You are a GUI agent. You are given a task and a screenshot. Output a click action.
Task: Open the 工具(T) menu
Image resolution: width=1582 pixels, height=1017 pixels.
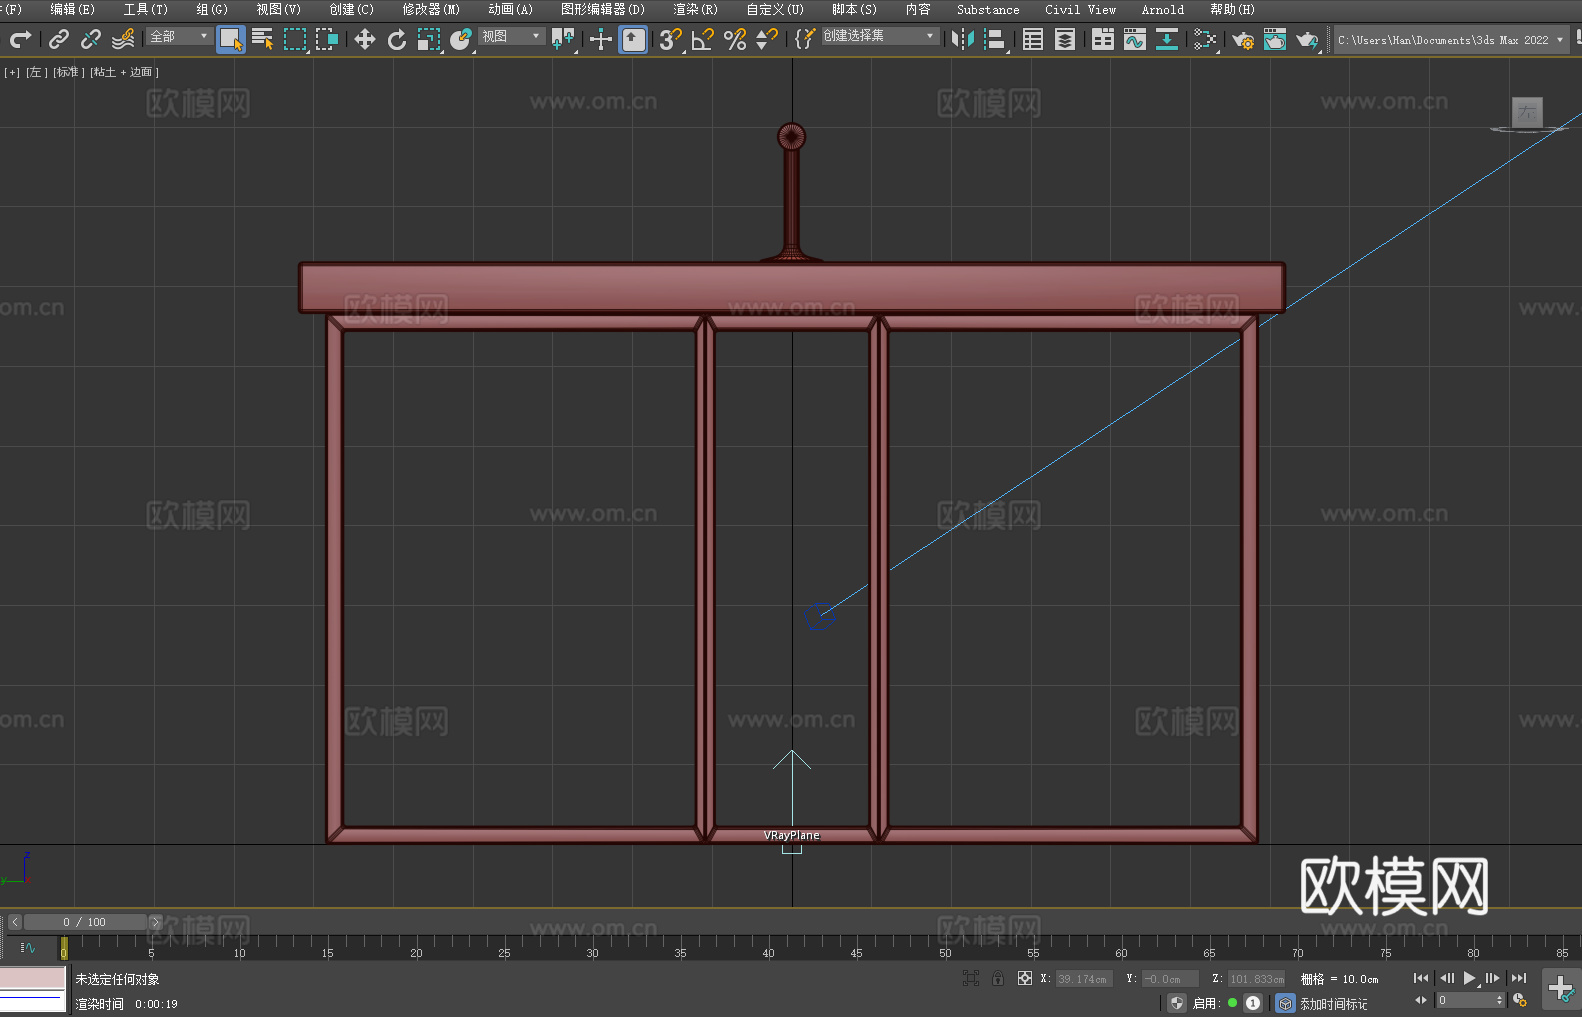(x=145, y=9)
